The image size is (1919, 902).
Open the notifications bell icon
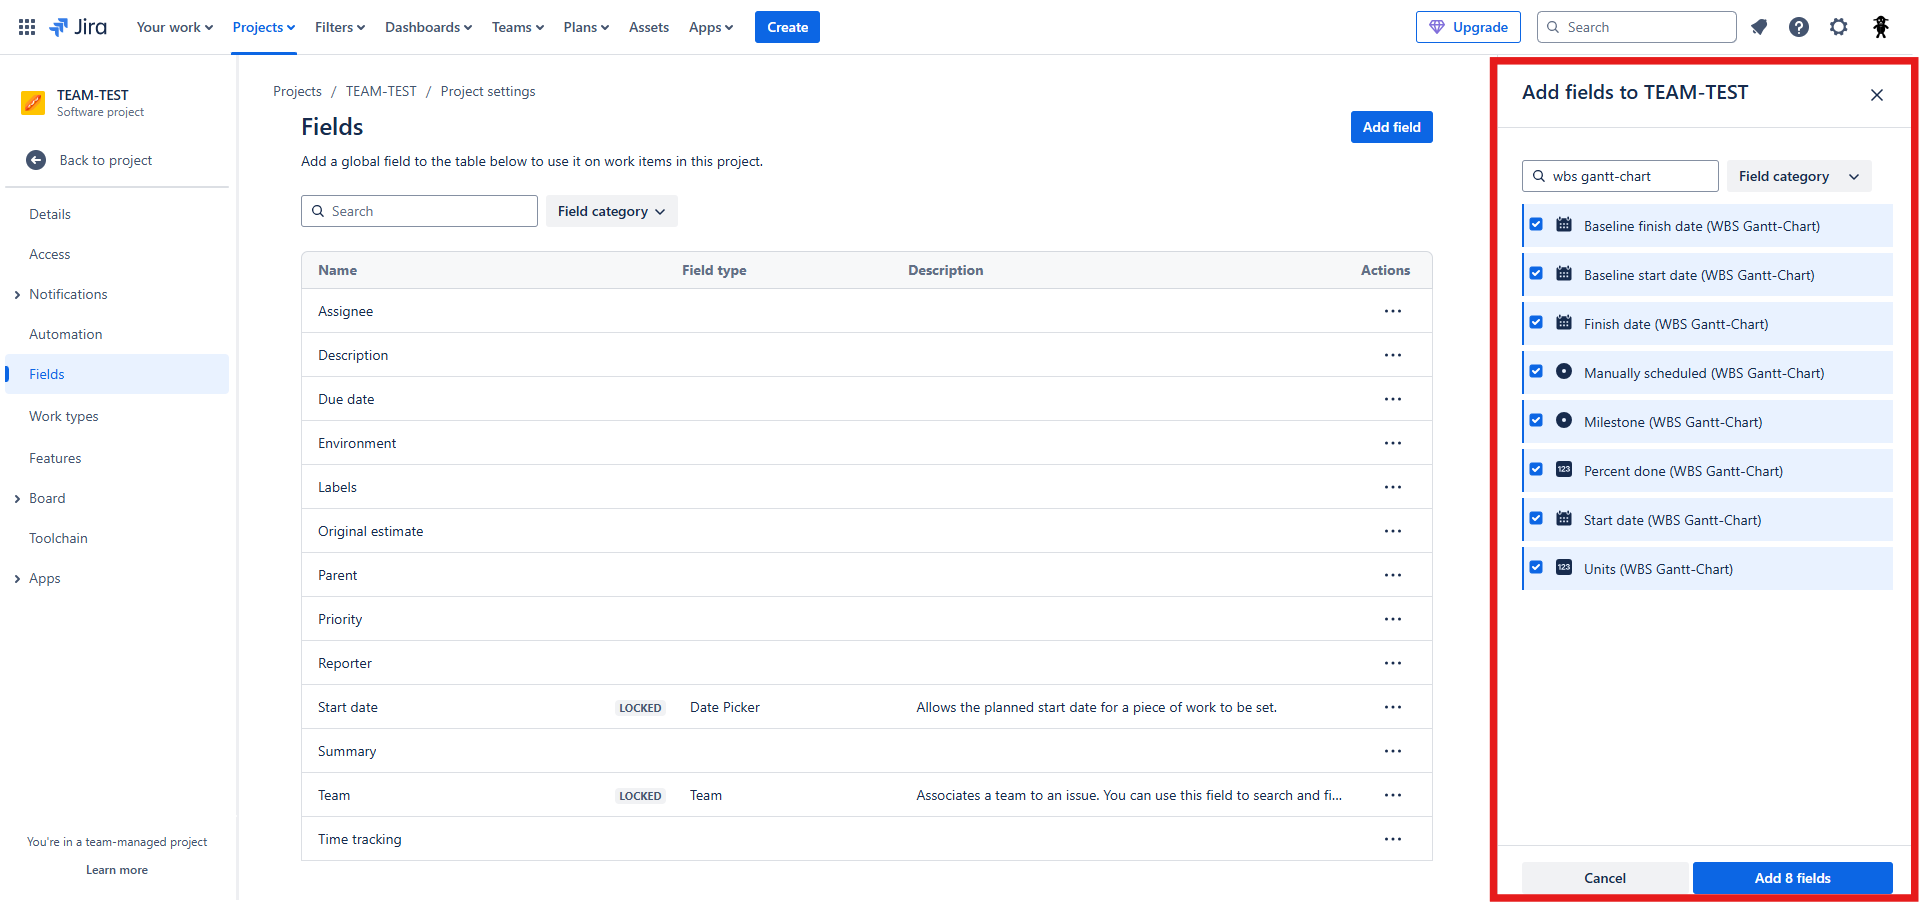tap(1759, 27)
